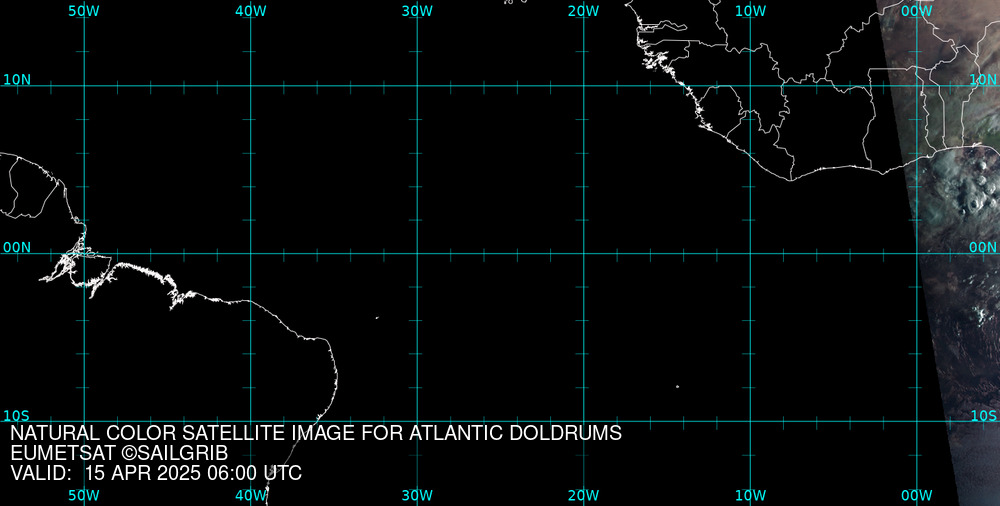Screen dimensions: 1000x506
Task: Select the 00N latitude label on the right
Action: tap(983, 248)
